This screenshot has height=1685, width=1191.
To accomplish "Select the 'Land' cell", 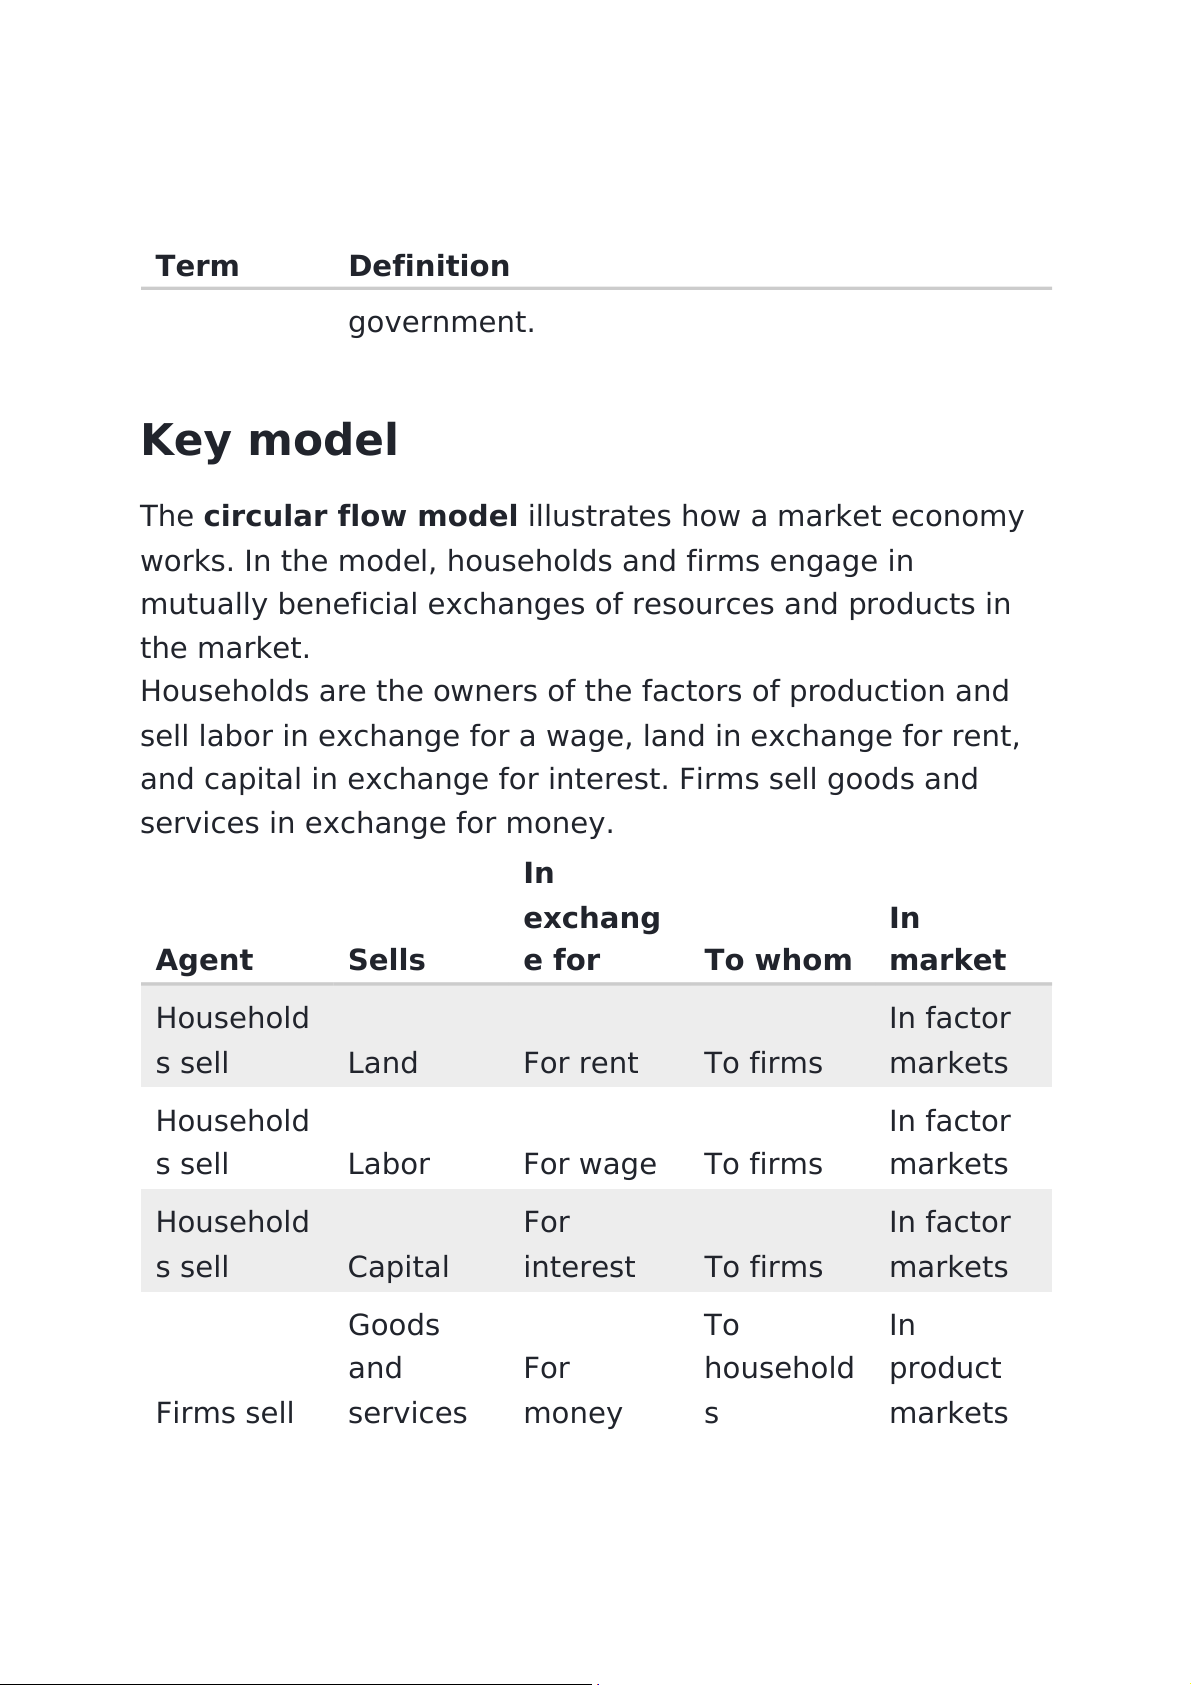I will click(382, 1062).
